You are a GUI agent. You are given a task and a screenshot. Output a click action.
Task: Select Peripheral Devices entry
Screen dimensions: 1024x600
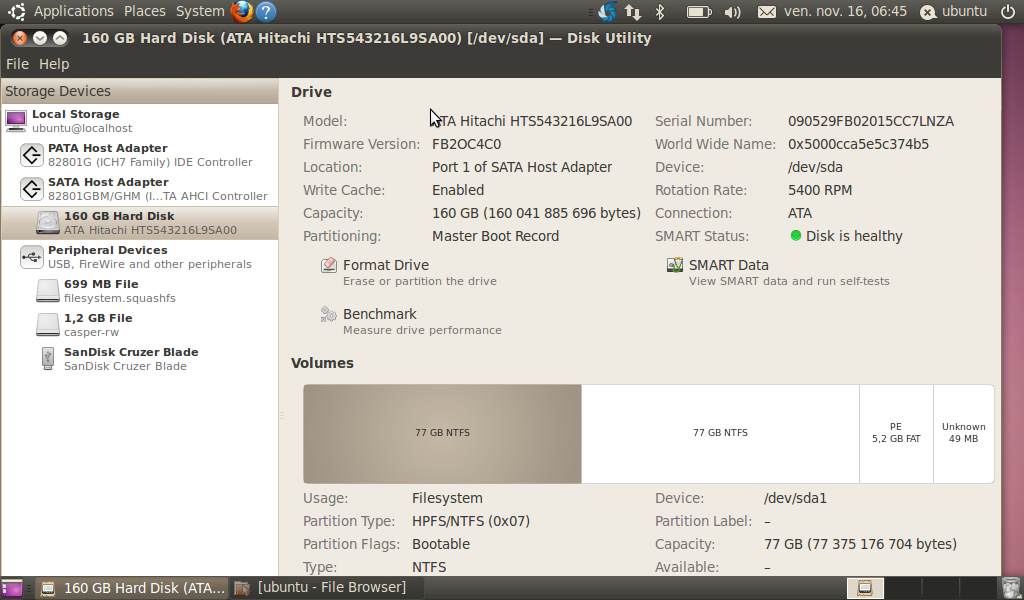[139, 257]
